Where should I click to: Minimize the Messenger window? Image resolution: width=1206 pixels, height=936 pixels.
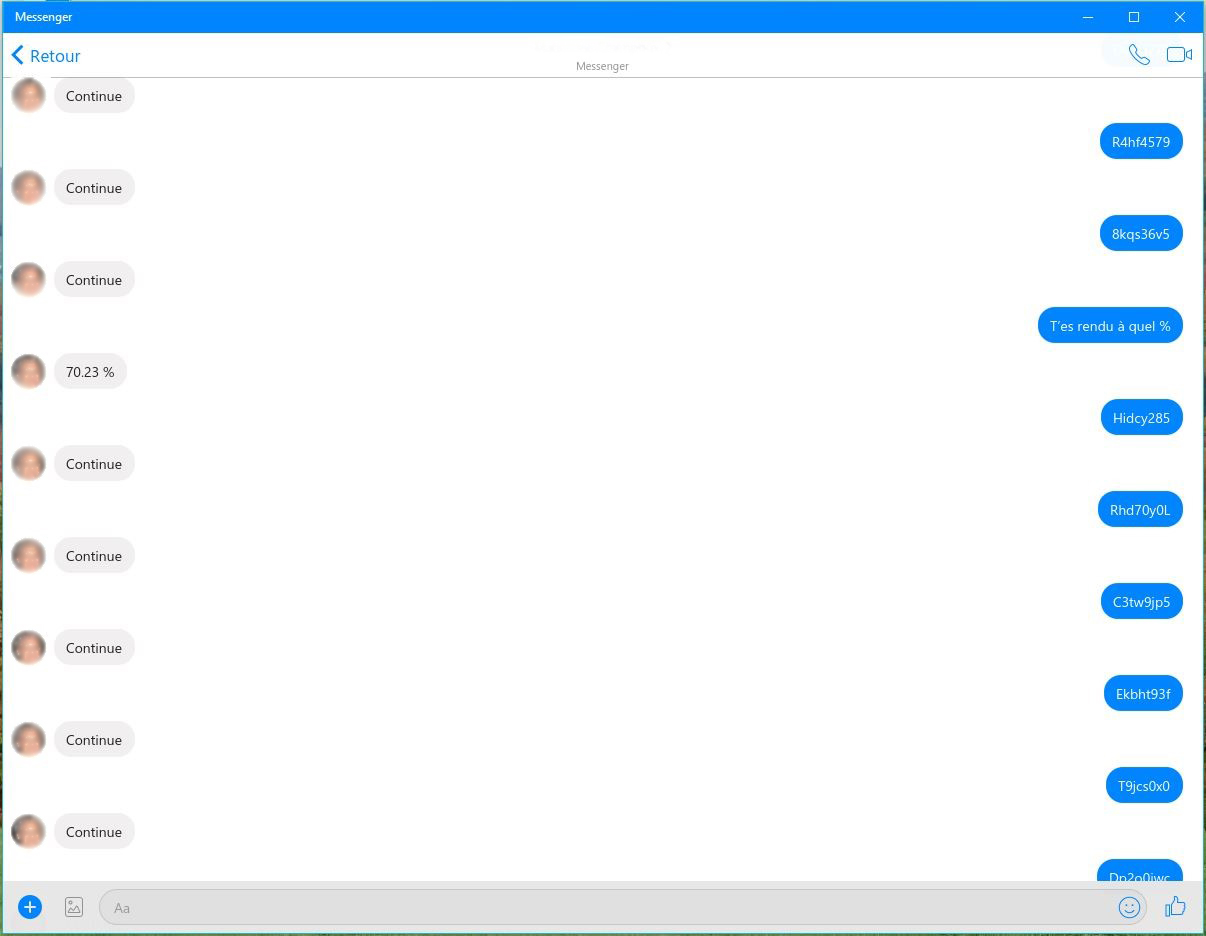pos(1088,17)
